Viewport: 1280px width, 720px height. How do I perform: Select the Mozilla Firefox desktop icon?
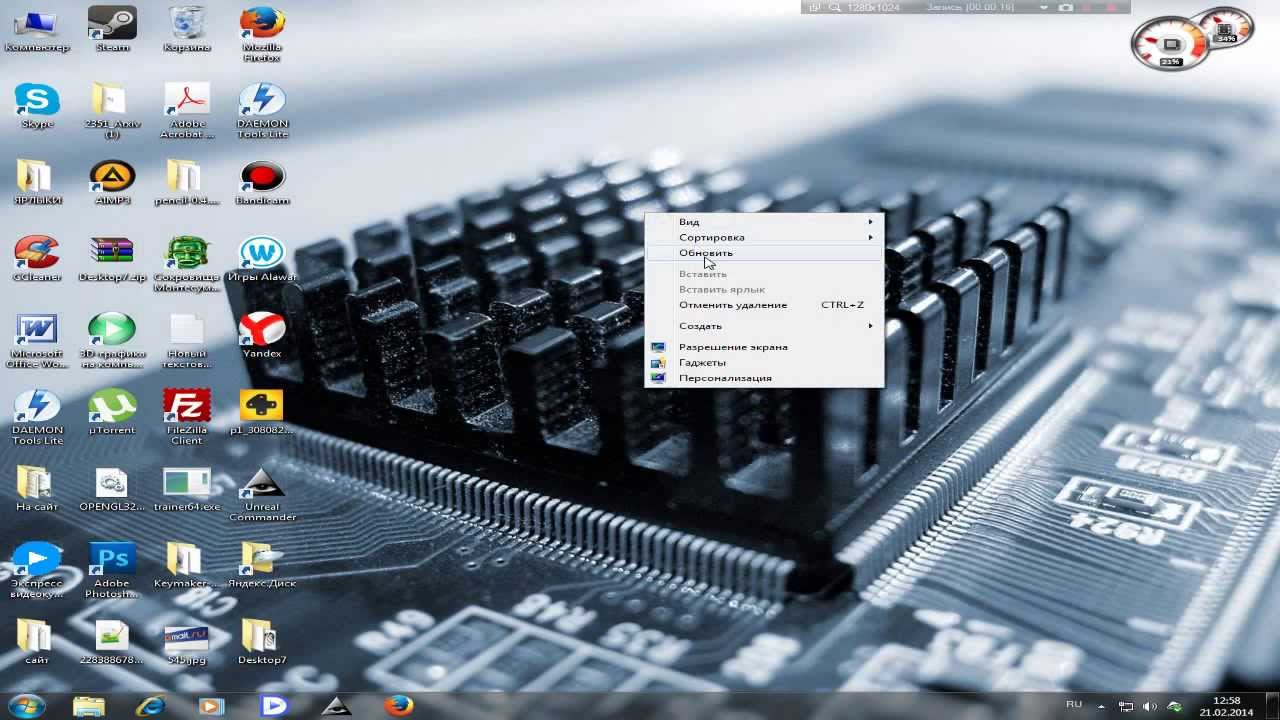262,34
